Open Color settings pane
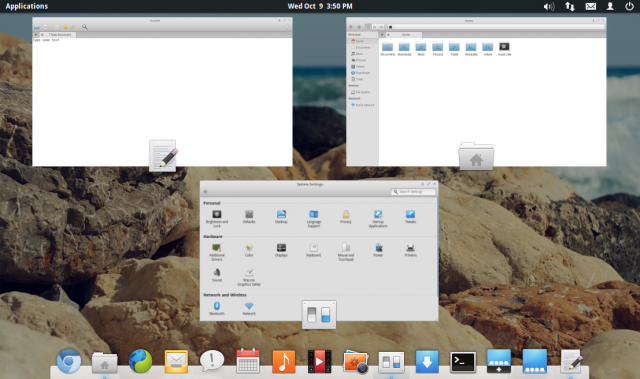 249,250
